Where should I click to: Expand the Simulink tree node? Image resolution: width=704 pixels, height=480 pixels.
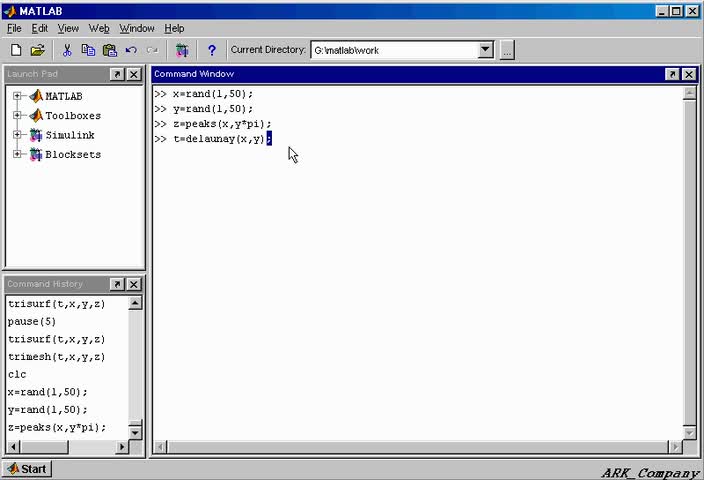[x=17, y=135]
